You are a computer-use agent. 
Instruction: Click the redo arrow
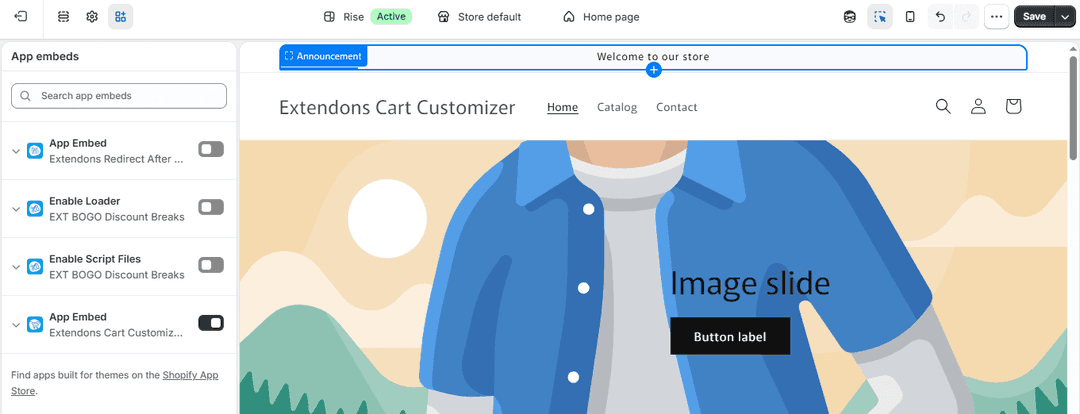pyautogui.click(x=966, y=17)
